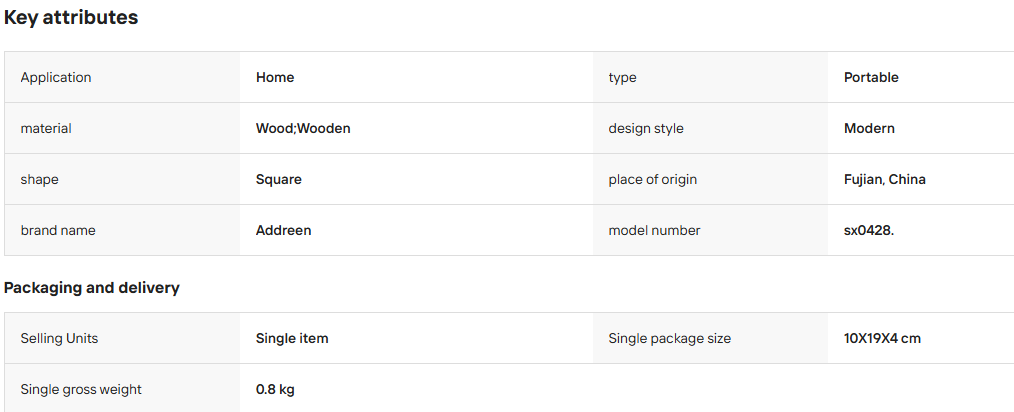Click the material label cell
1014x412 pixels.
(122, 128)
